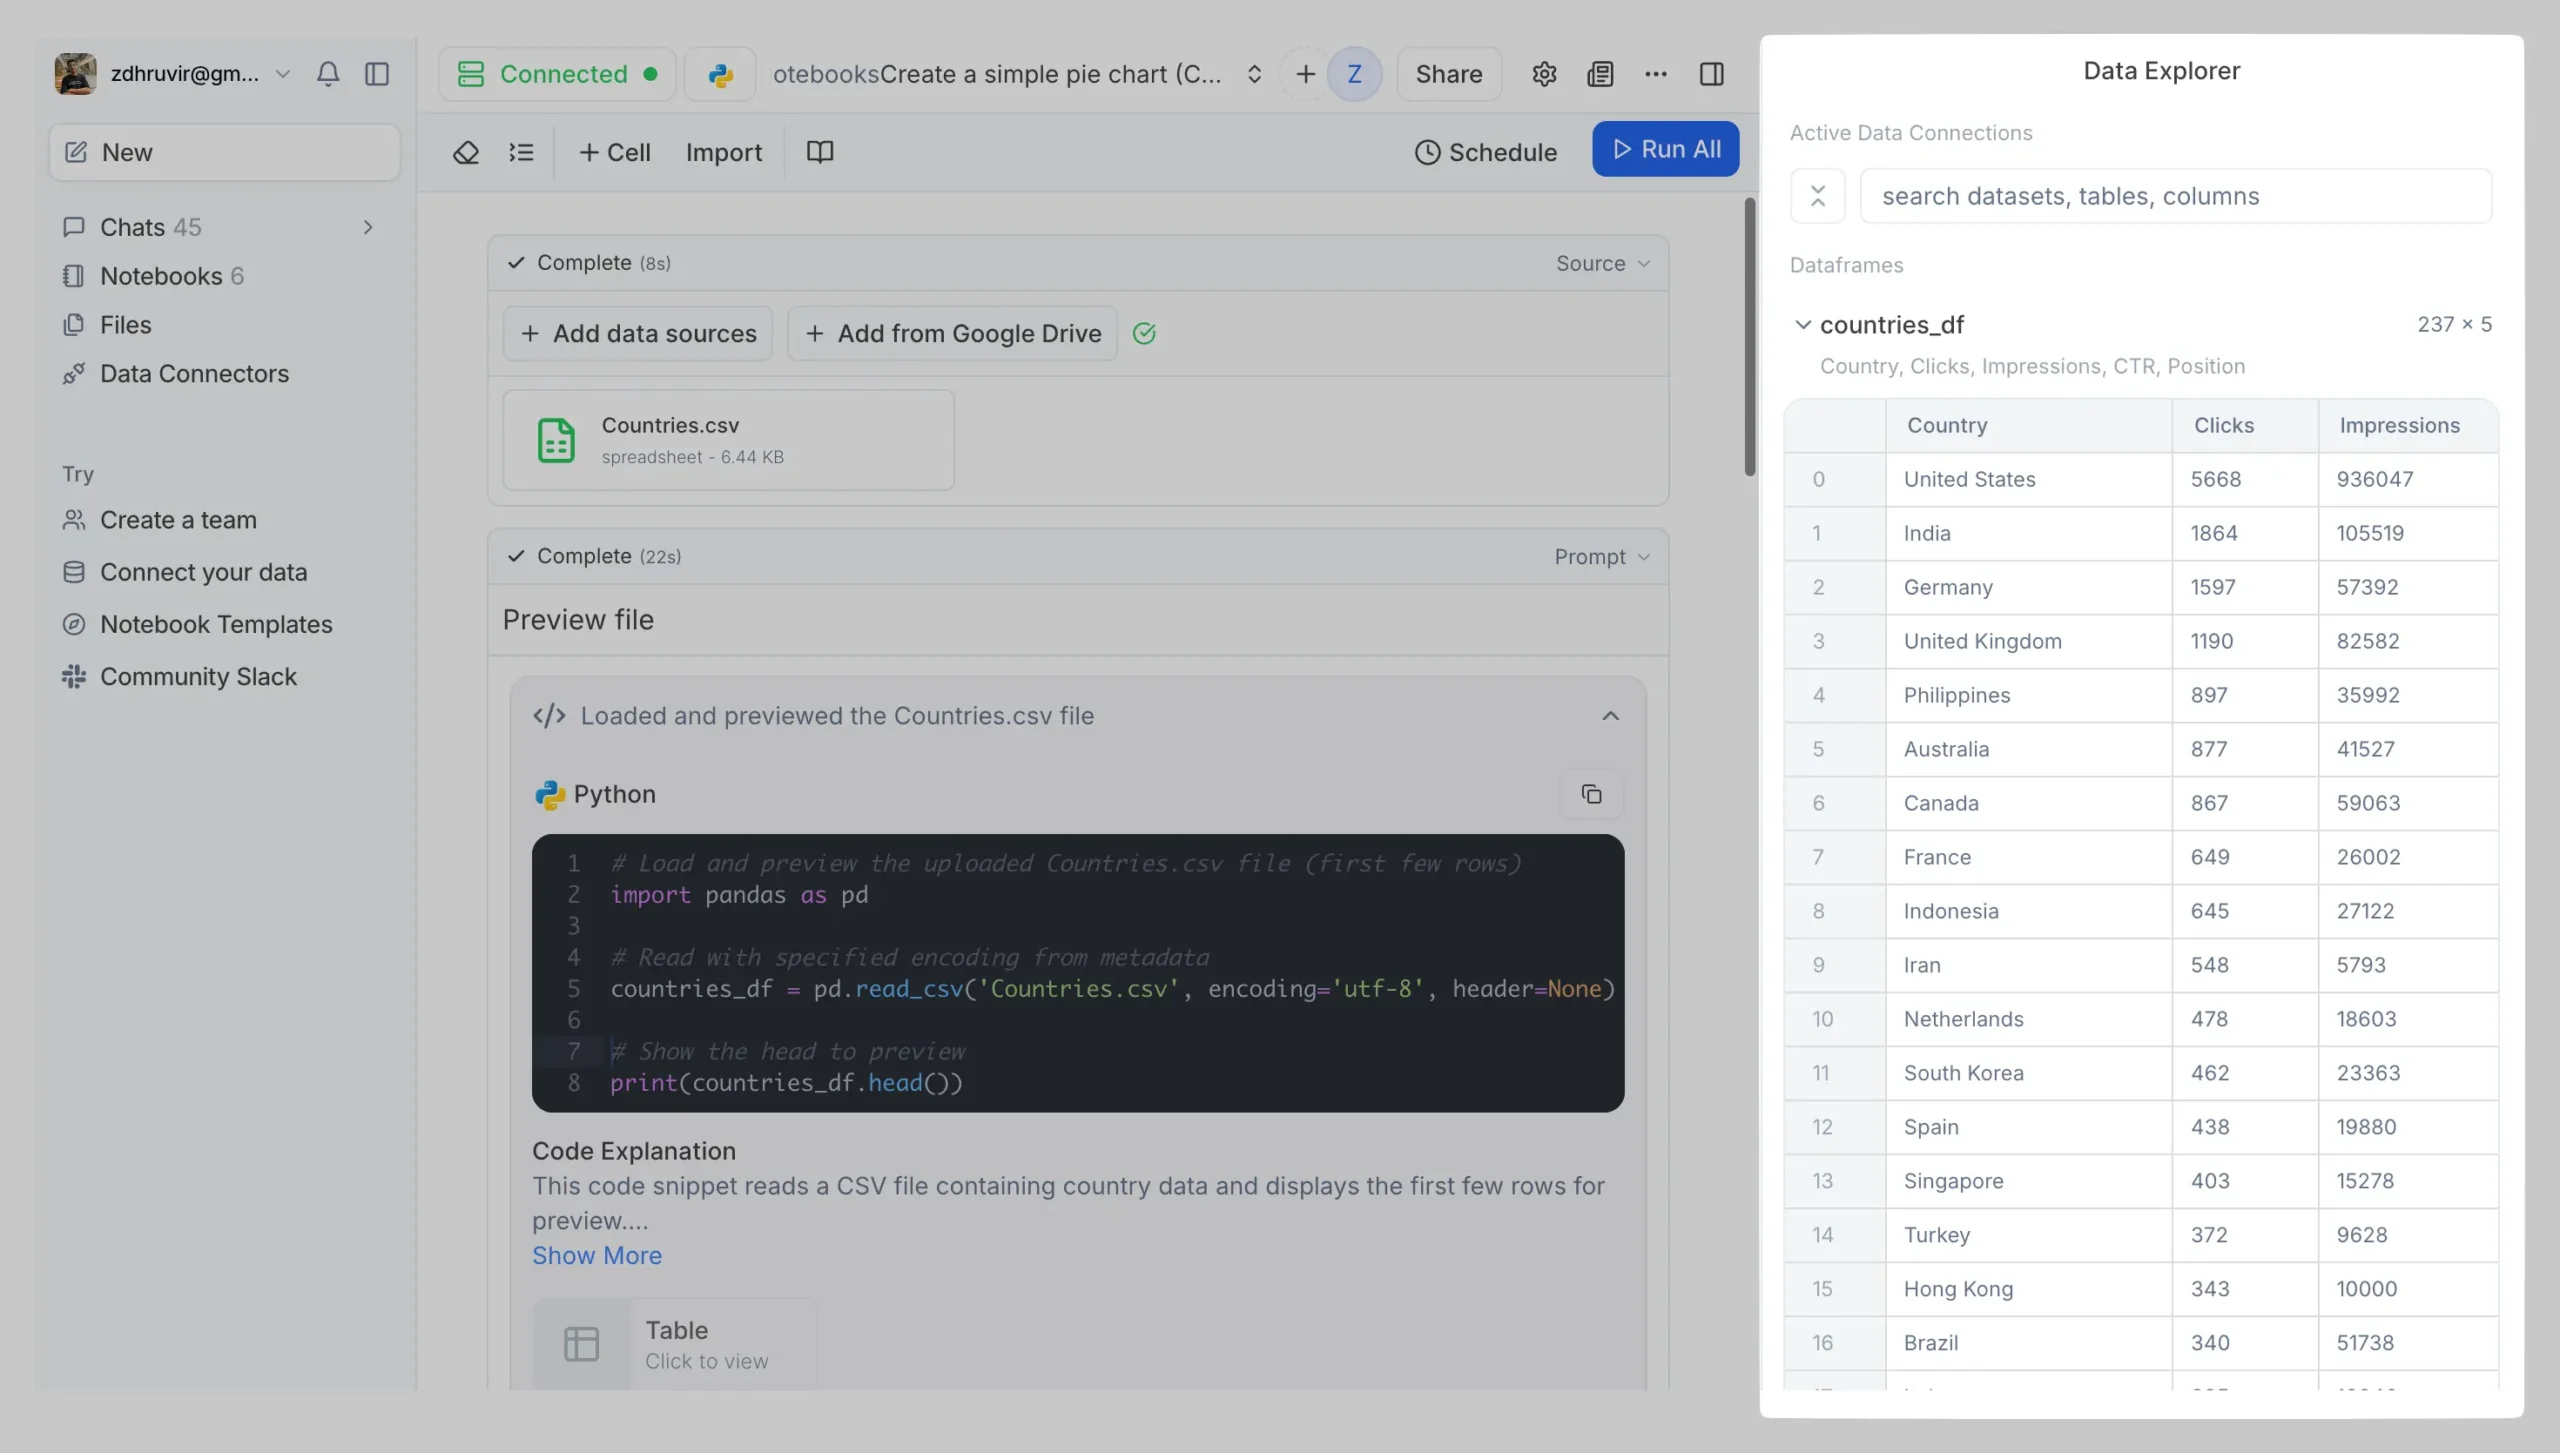Open the table of contents list icon
This screenshot has width=2560, height=1453.
click(x=521, y=152)
